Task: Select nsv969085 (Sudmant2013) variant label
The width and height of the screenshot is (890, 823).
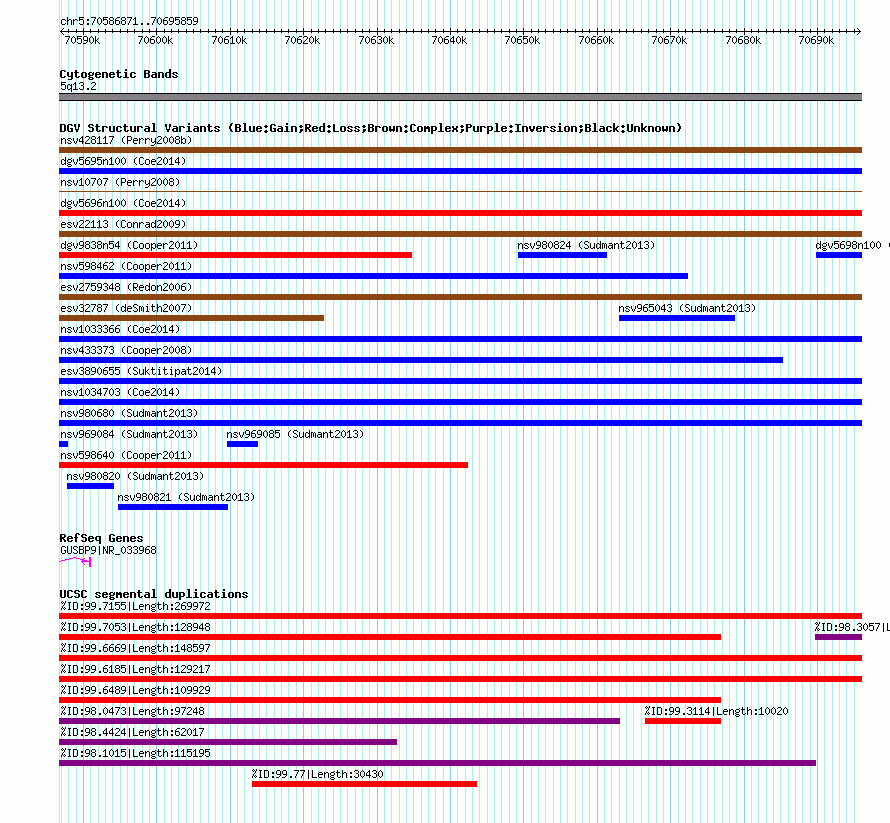Action: [x=295, y=434]
